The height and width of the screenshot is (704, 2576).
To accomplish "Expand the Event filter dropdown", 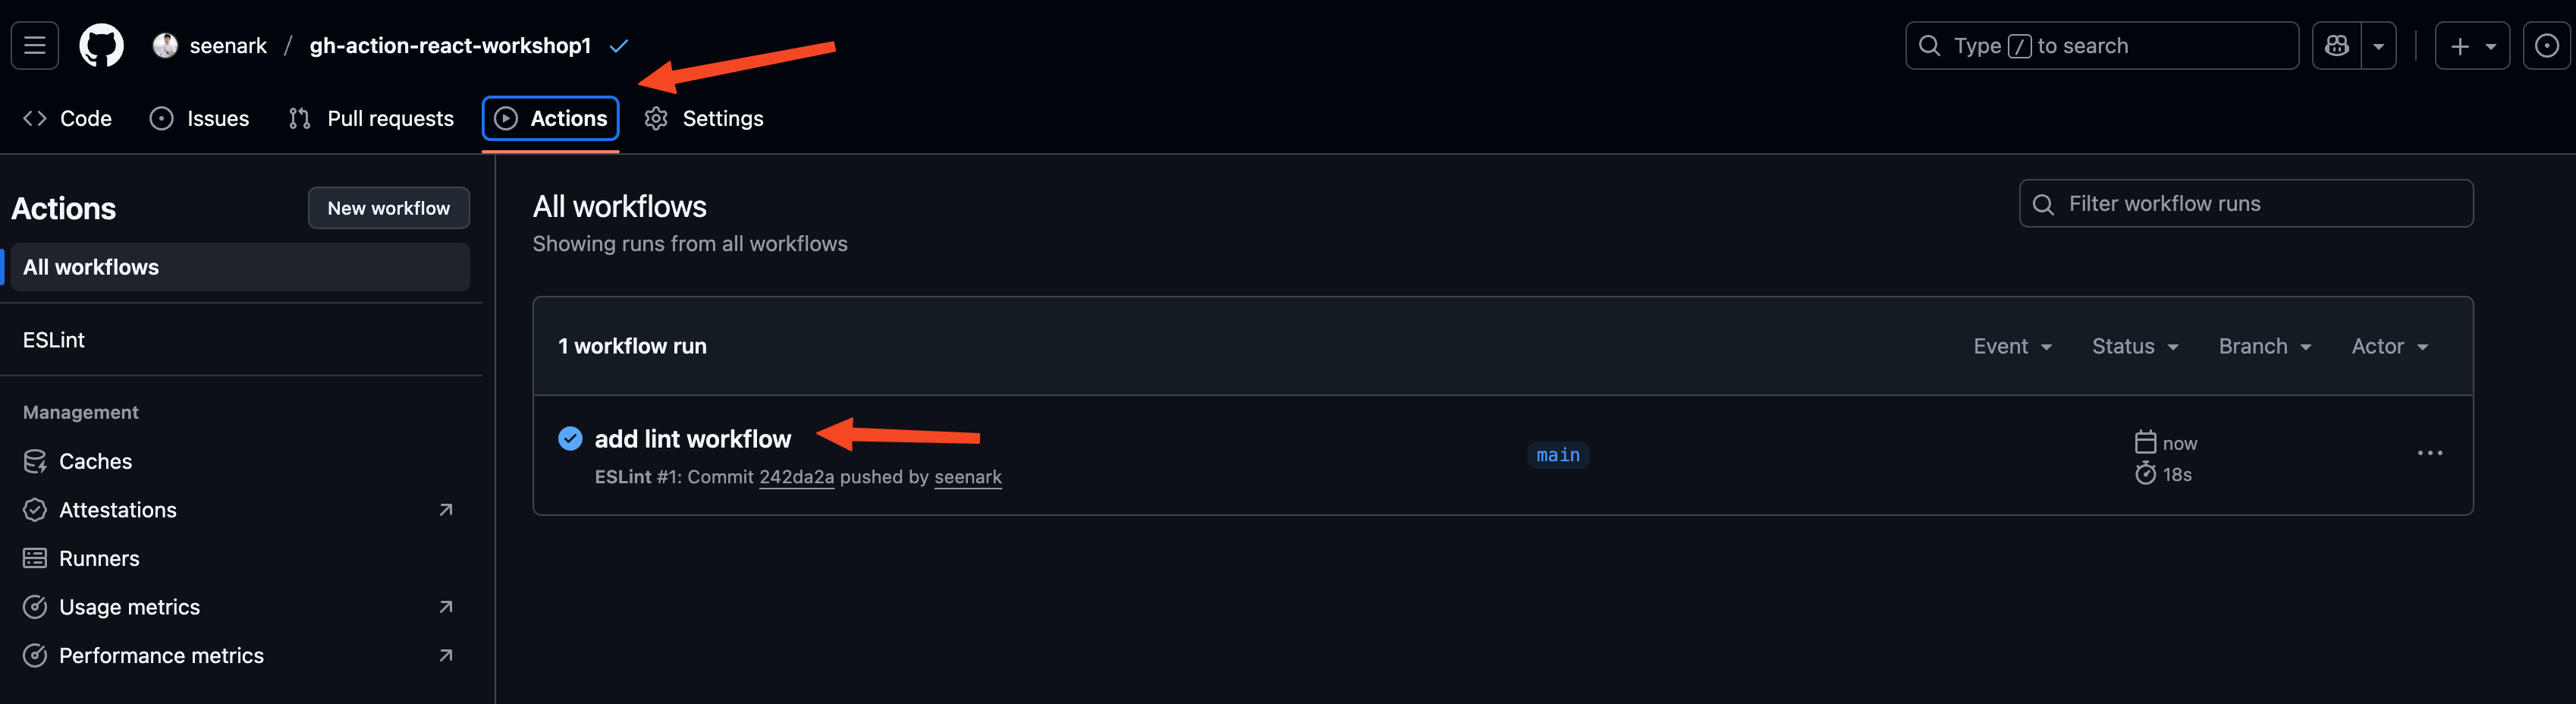I will (x=2012, y=346).
